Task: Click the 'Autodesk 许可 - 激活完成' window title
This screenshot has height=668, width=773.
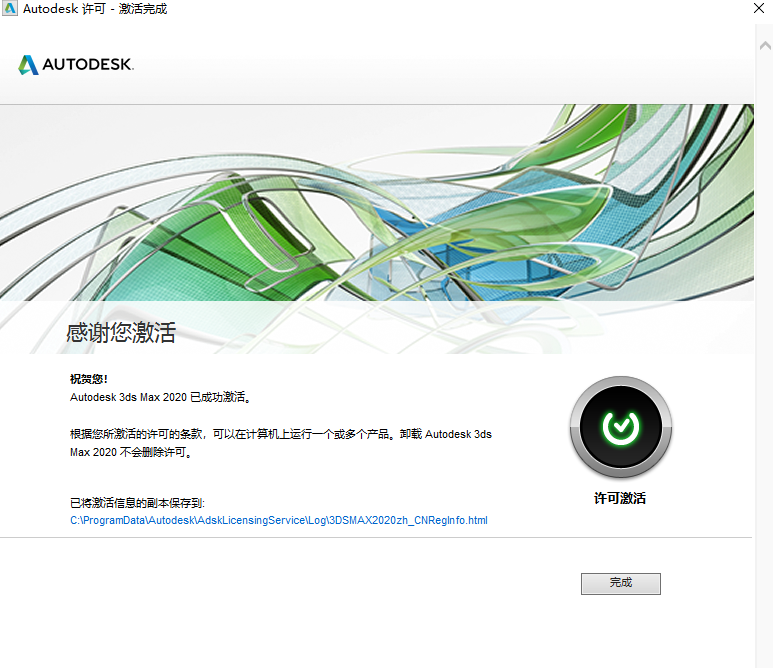Action: click(95, 9)
